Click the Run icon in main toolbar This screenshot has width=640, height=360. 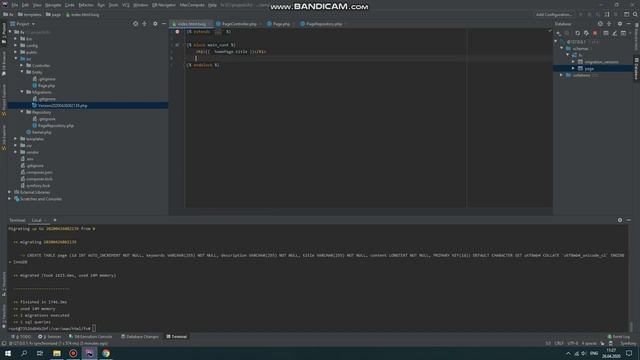(x=580, y=14)
